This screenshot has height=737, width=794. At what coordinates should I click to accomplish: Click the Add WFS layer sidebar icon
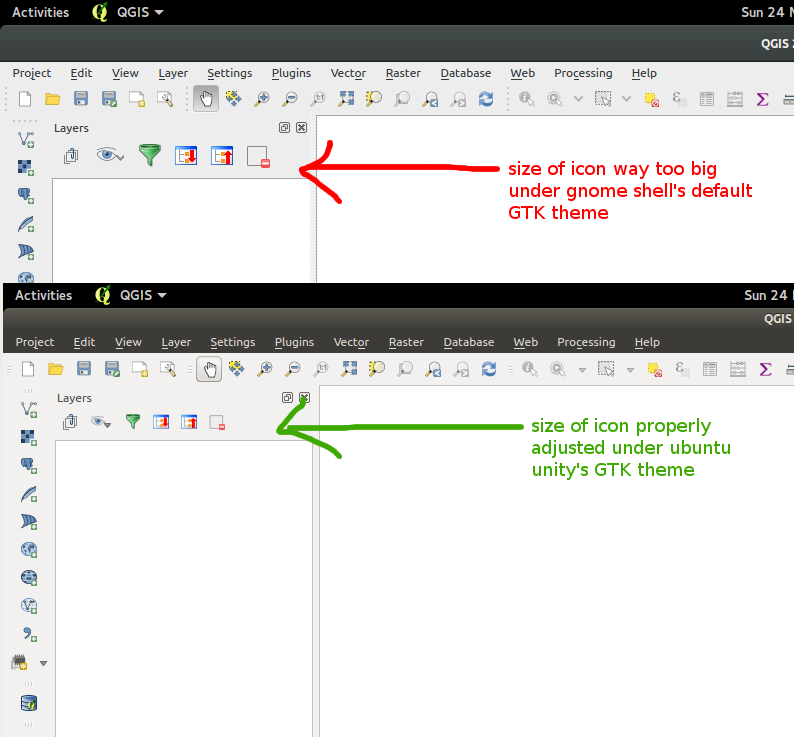pyautogui.click(x=29, y=606)
